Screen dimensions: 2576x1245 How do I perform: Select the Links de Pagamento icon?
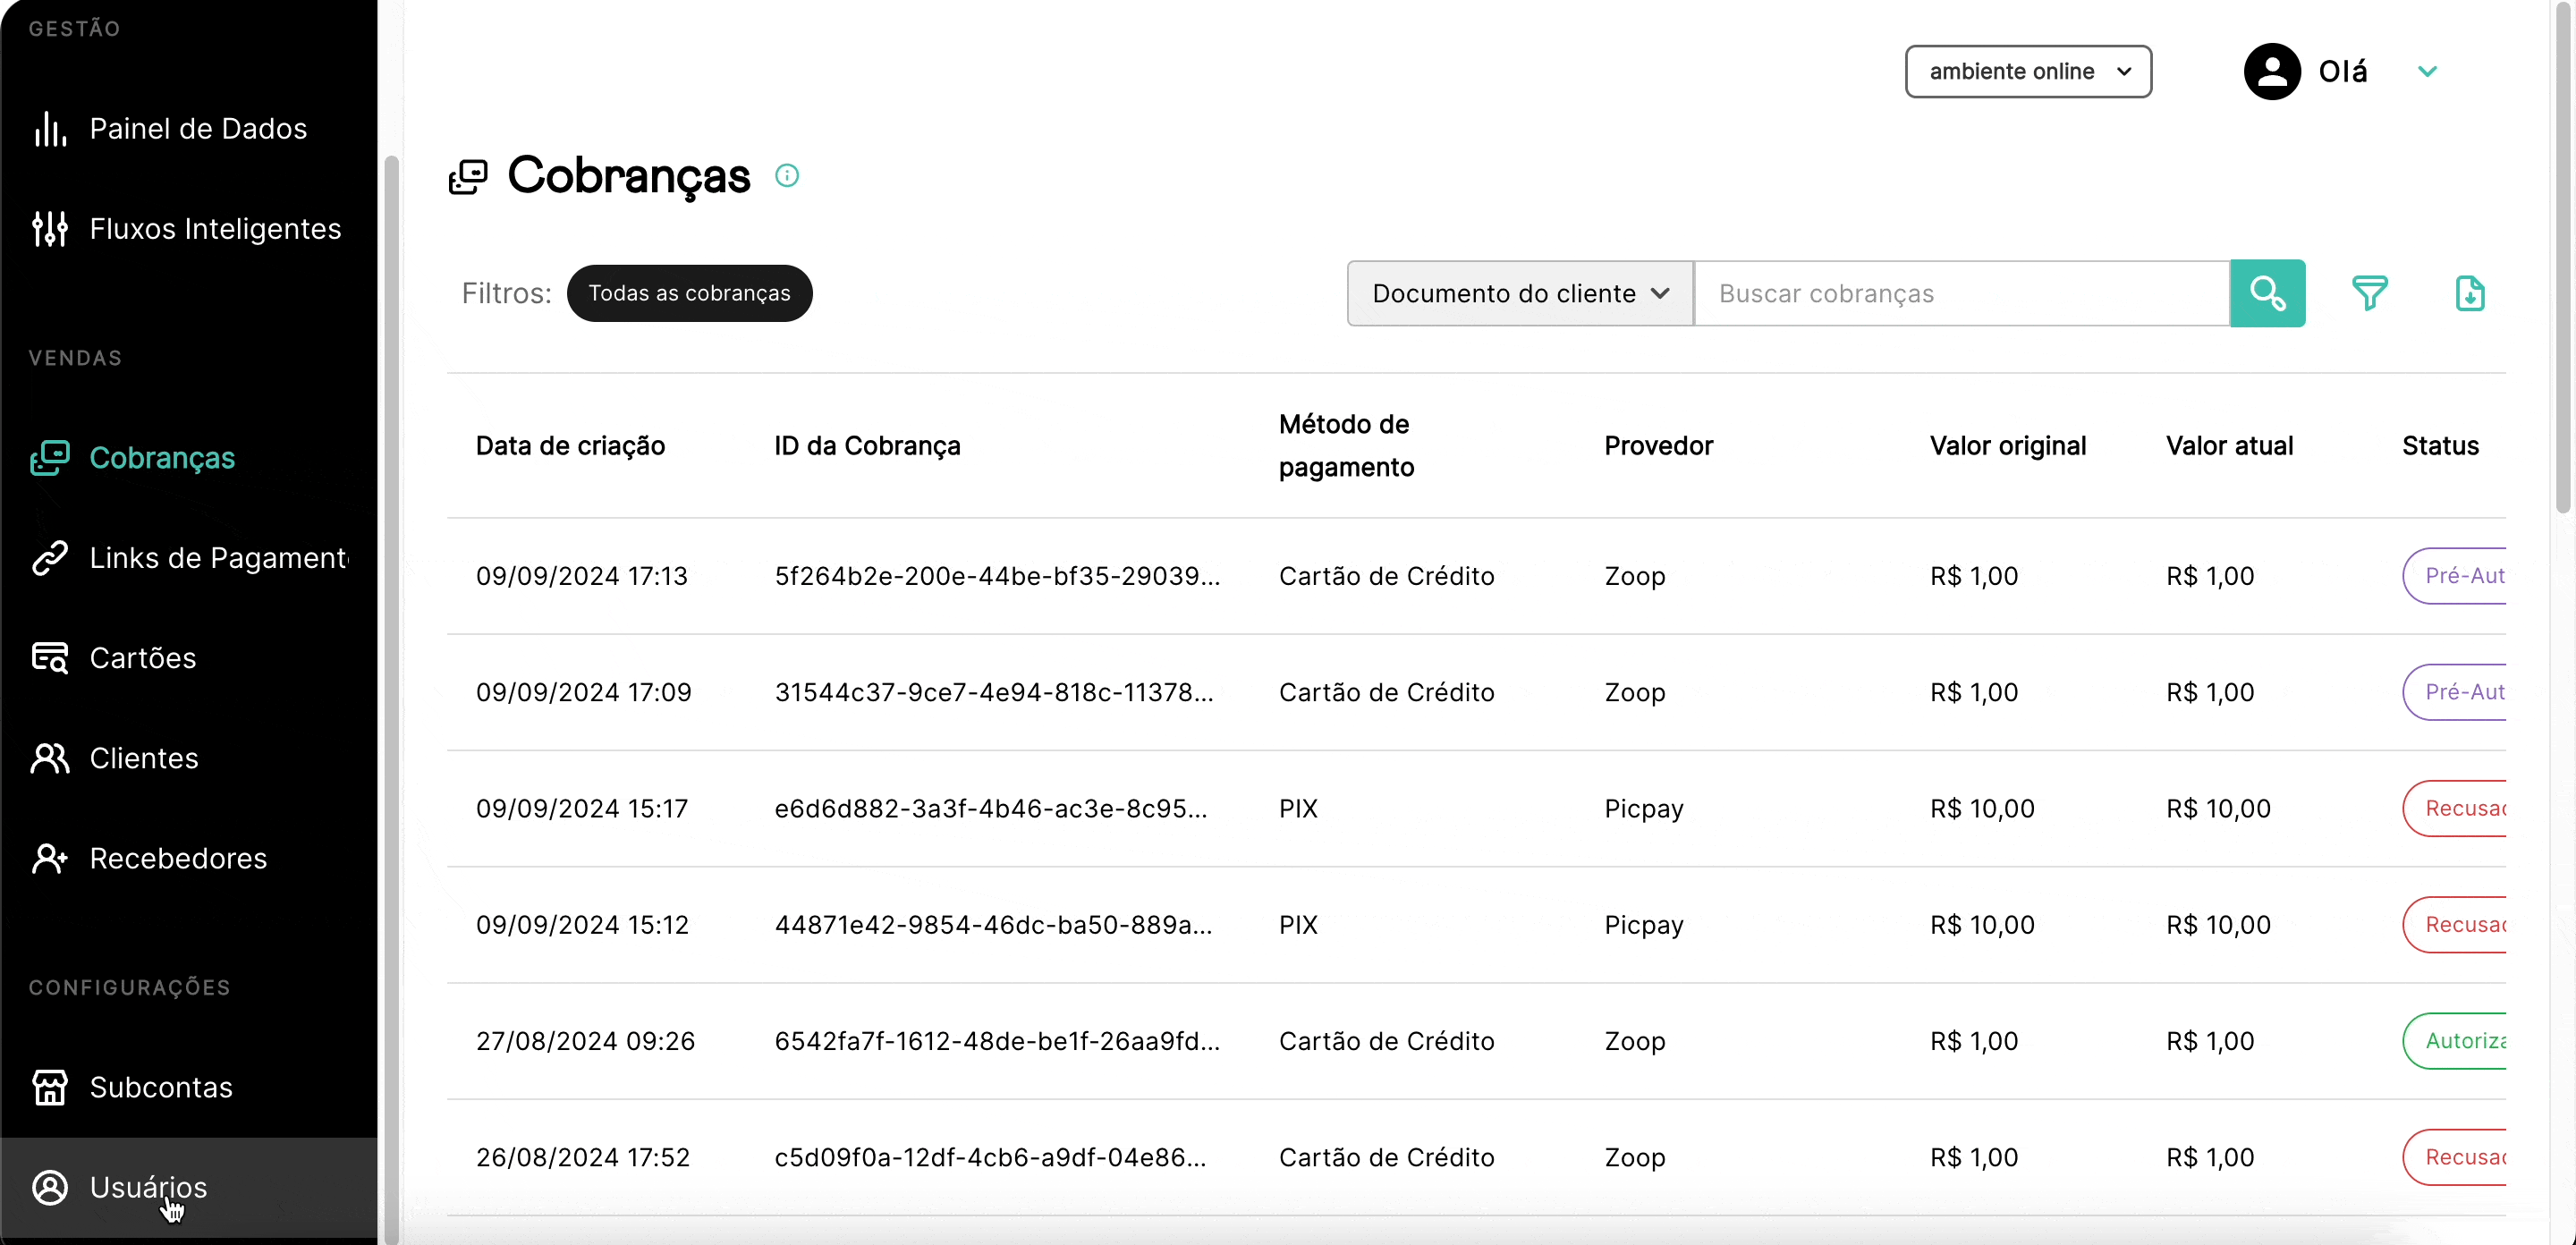pyautogui.click(x=50, y=558)
